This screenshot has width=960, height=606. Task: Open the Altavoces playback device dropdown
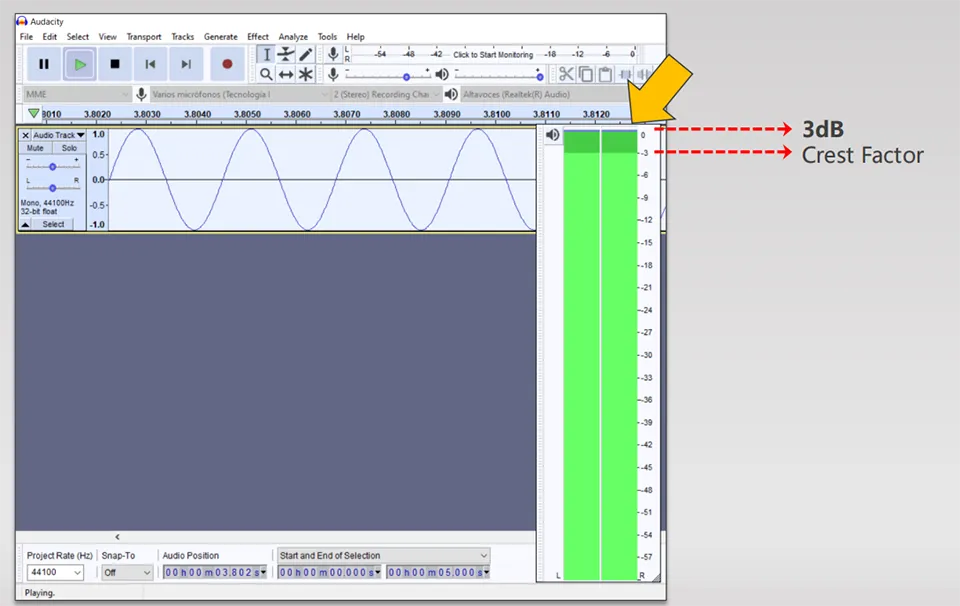click(x=544, y=94)
